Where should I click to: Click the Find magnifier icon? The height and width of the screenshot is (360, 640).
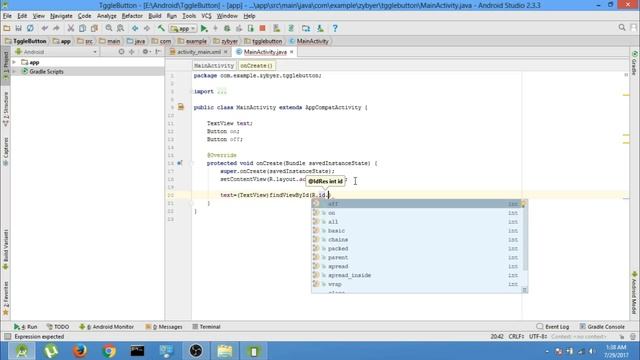109,28
